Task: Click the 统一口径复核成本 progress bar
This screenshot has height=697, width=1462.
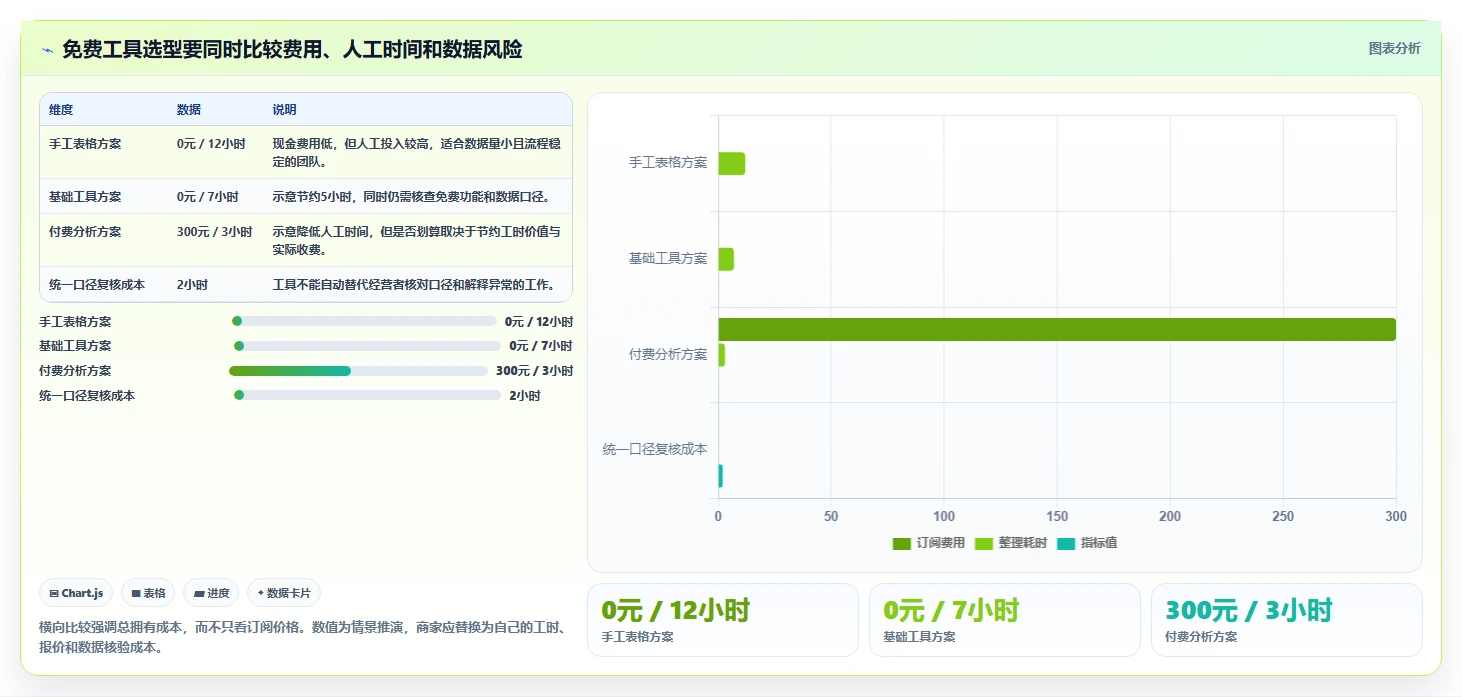Action: 367,395
